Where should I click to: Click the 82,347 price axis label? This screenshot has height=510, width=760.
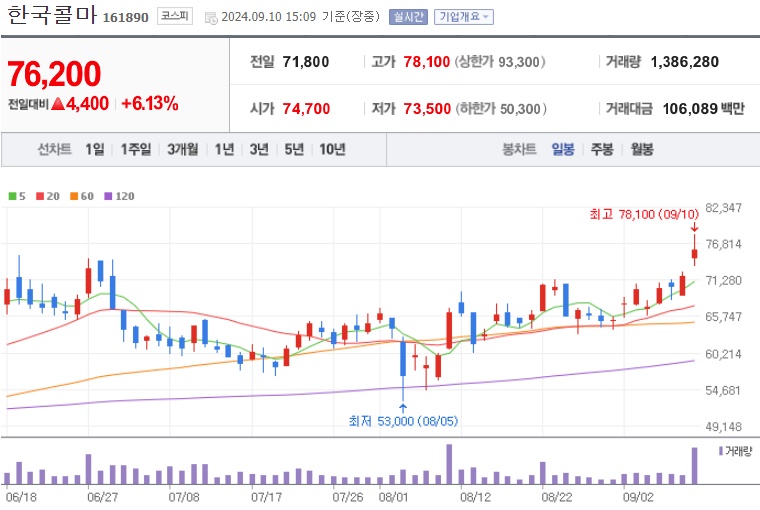724,208
